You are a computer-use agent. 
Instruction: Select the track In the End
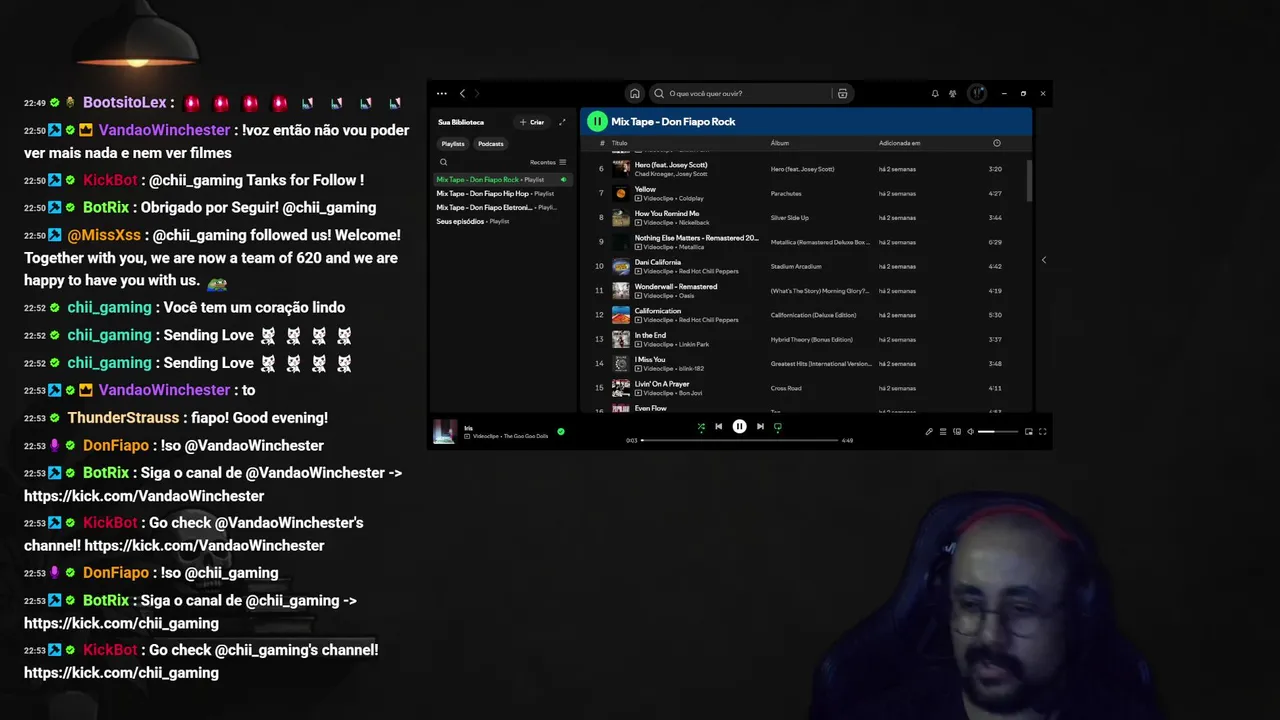[650, 335]
